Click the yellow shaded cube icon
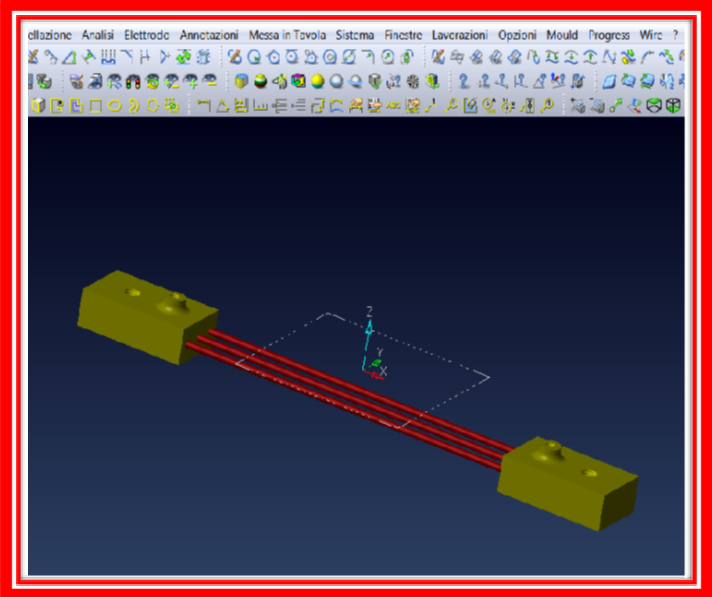The height and width of the screenshot is (597, 712). tap(241, 82)
